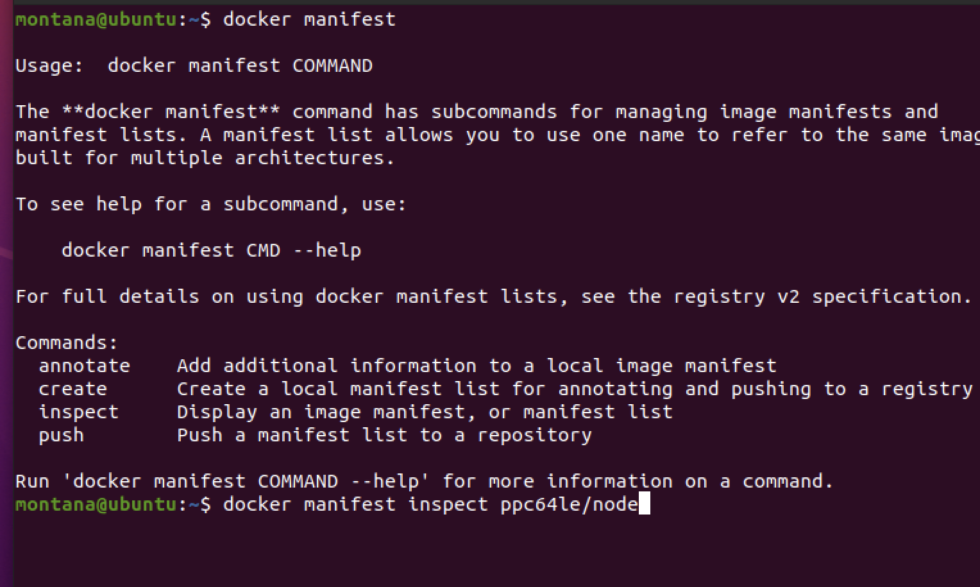Screen dimensions: 980x587
Task: Click the terminal cursor block after ppc64le/node
Action: pyautogui.click(x=644, y=504)
